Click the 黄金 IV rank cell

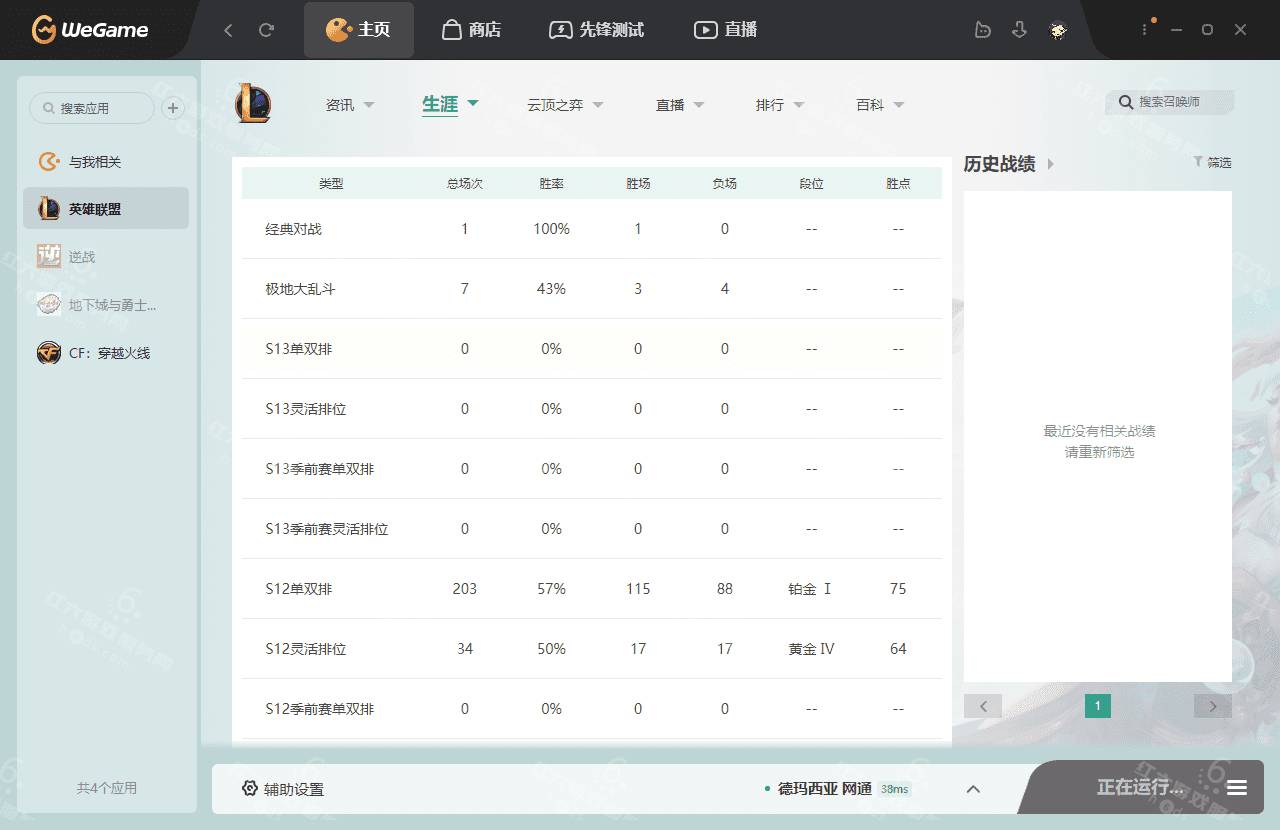[x=811, y=649]
